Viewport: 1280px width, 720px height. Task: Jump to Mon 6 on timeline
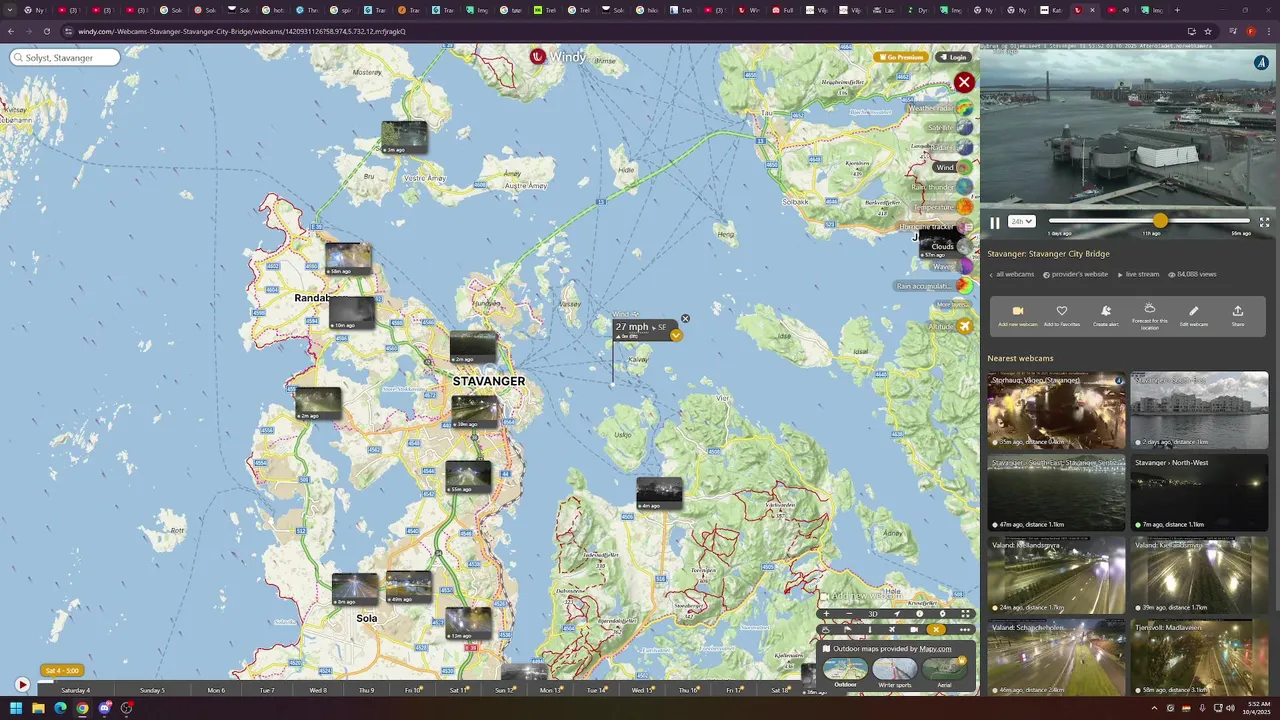217,690
